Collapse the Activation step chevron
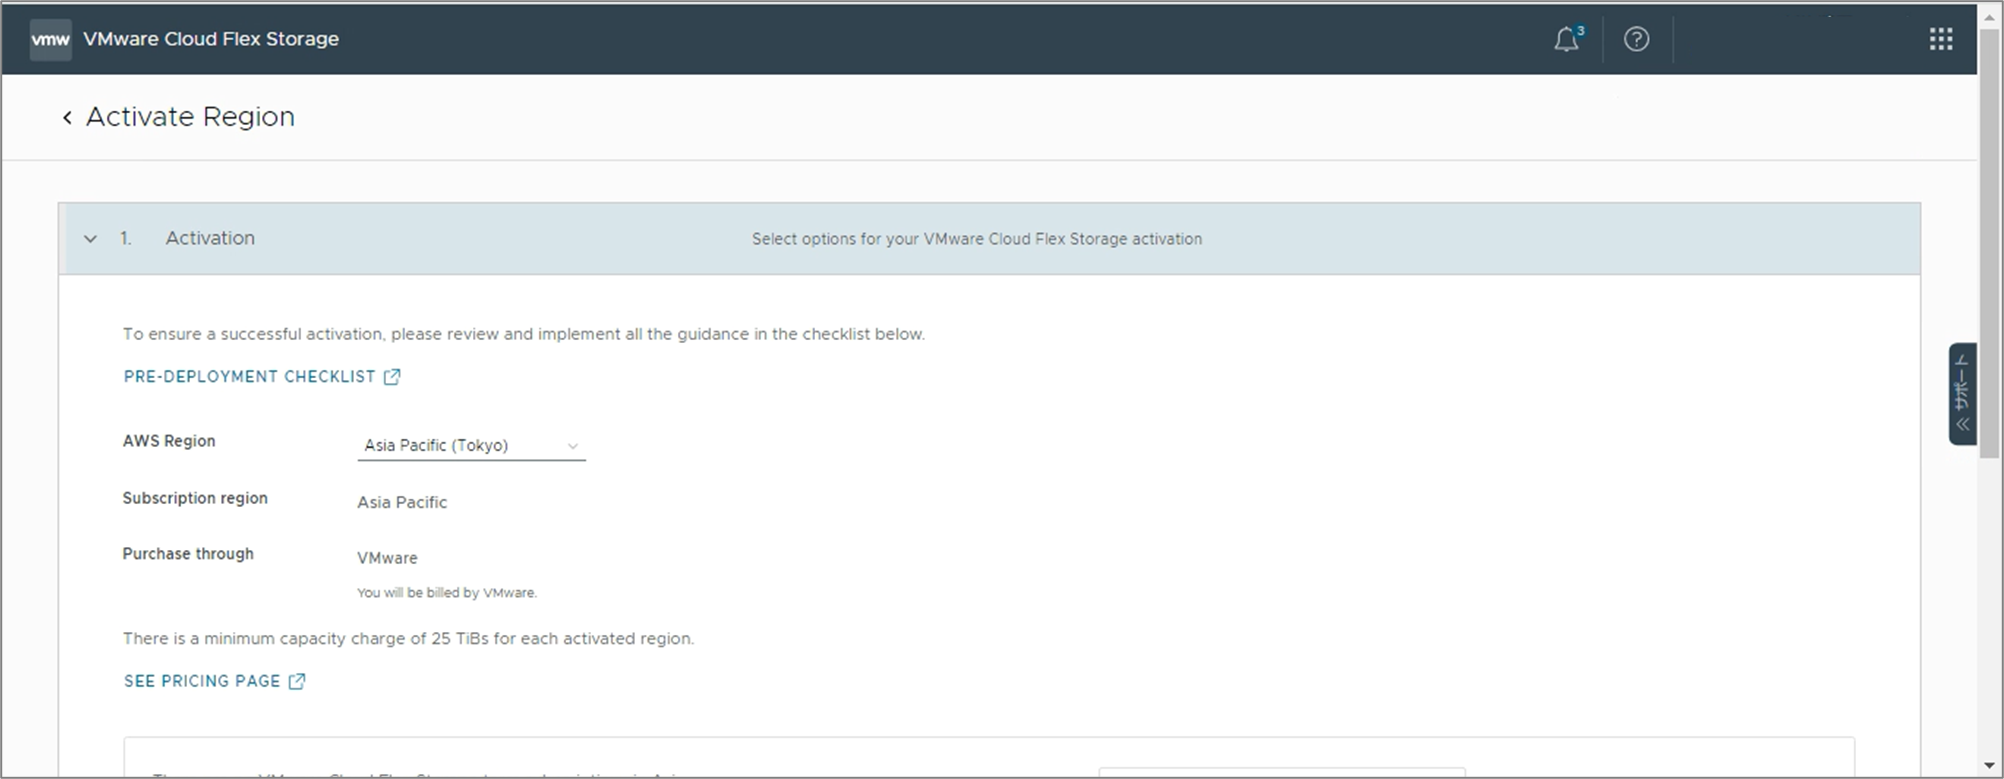Screen dimensions: 2004x779 click(90, 239)
